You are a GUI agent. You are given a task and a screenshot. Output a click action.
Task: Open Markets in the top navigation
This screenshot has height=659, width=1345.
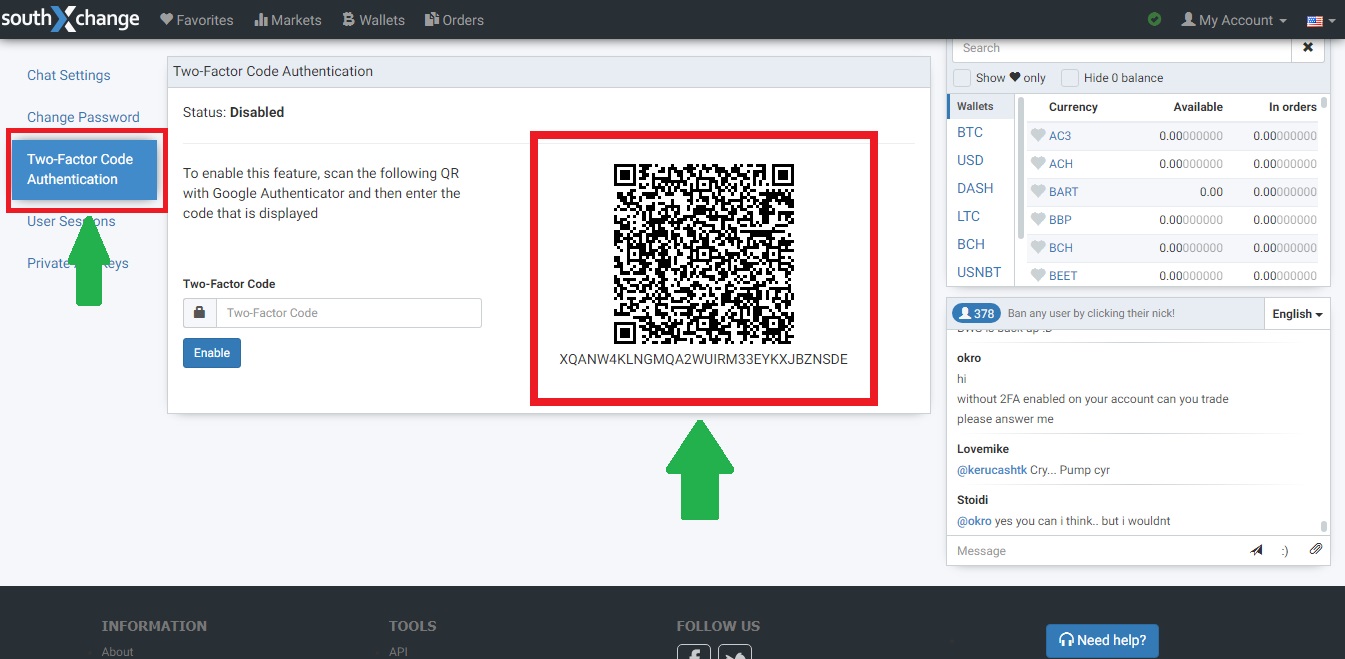click(288, 20)
